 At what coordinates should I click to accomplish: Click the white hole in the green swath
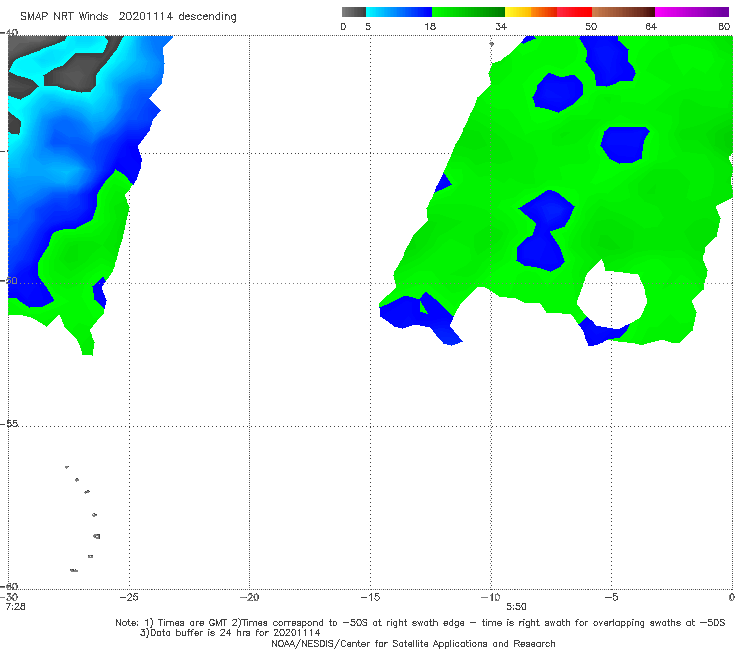click(x=612, y=299)
